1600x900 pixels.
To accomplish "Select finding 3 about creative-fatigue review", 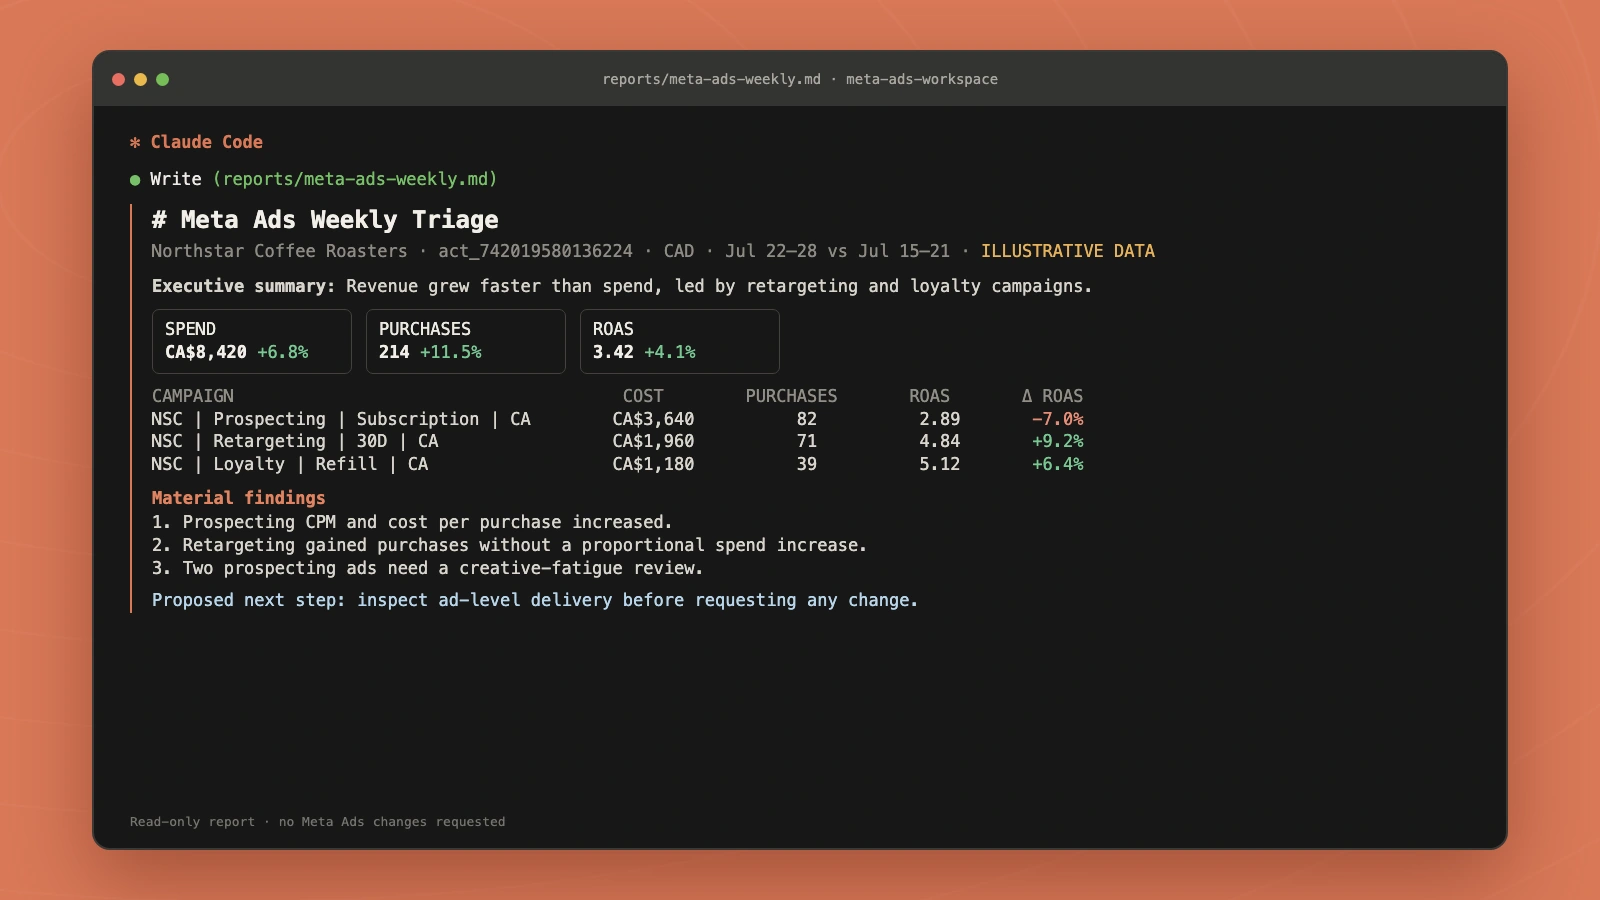I will 427,568.
